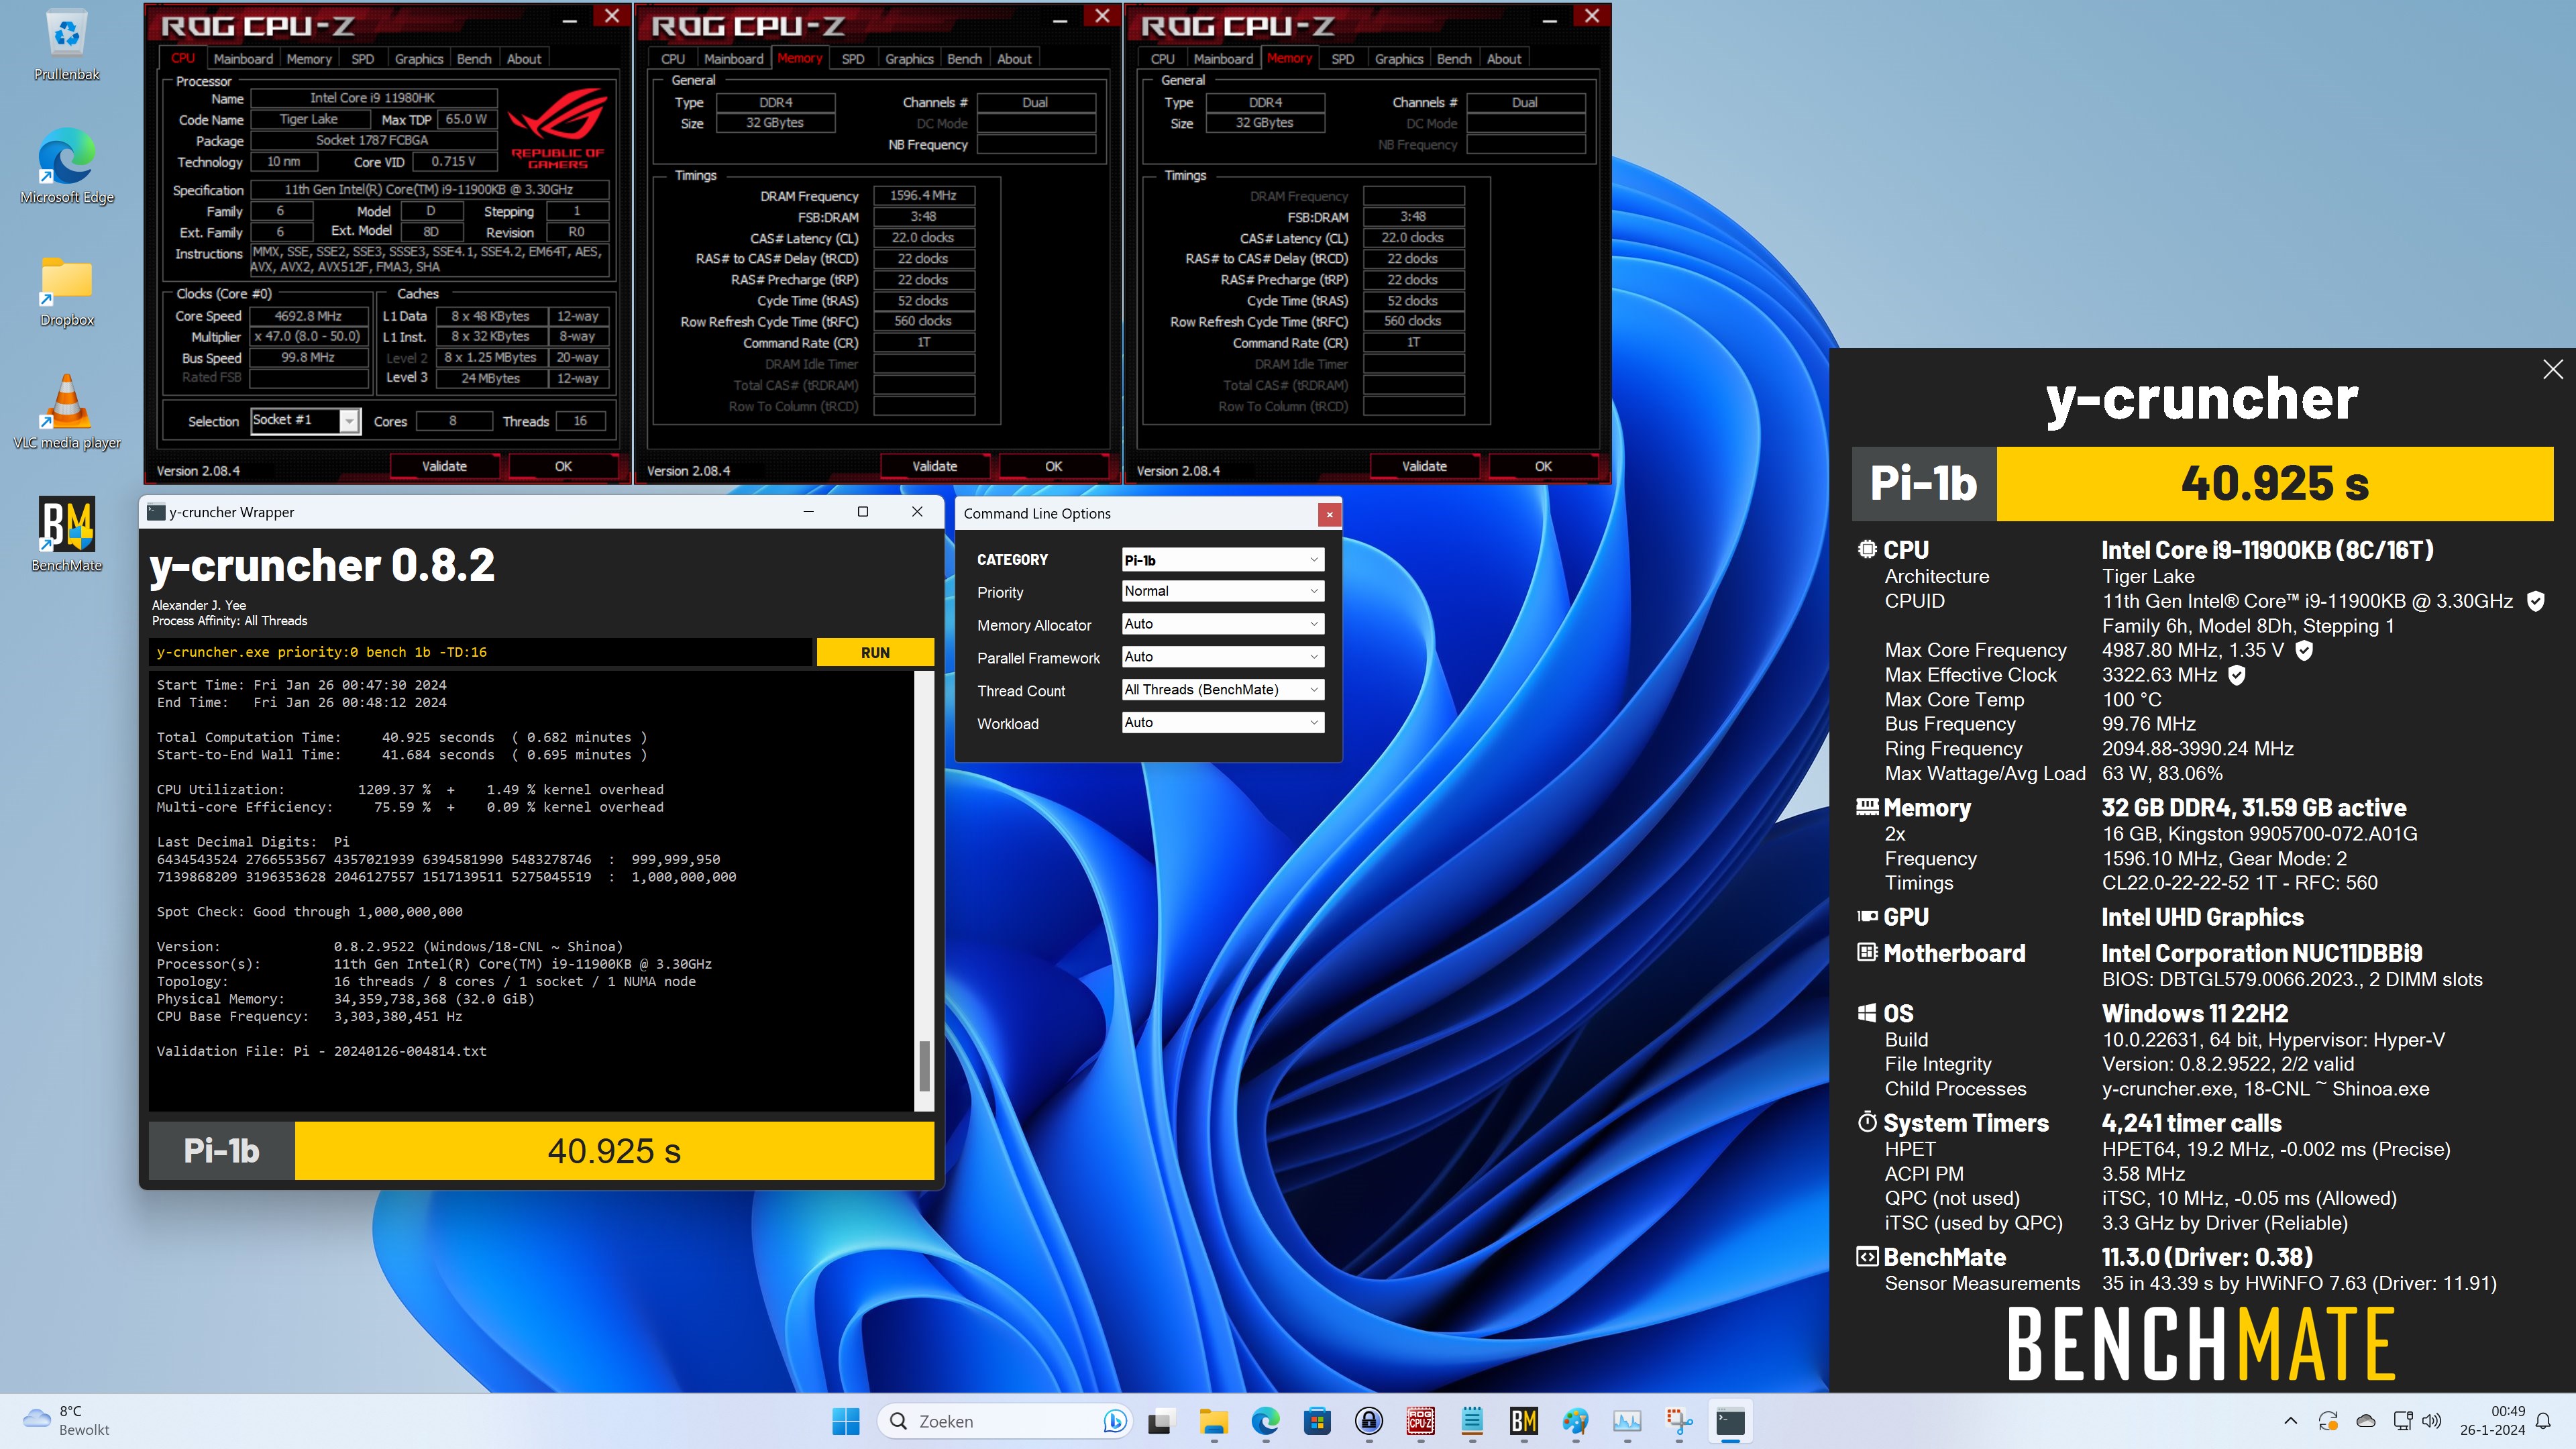2576x1449 pixels.
Task: Close the Command Line Options dialog
Action: point(1329,514)
